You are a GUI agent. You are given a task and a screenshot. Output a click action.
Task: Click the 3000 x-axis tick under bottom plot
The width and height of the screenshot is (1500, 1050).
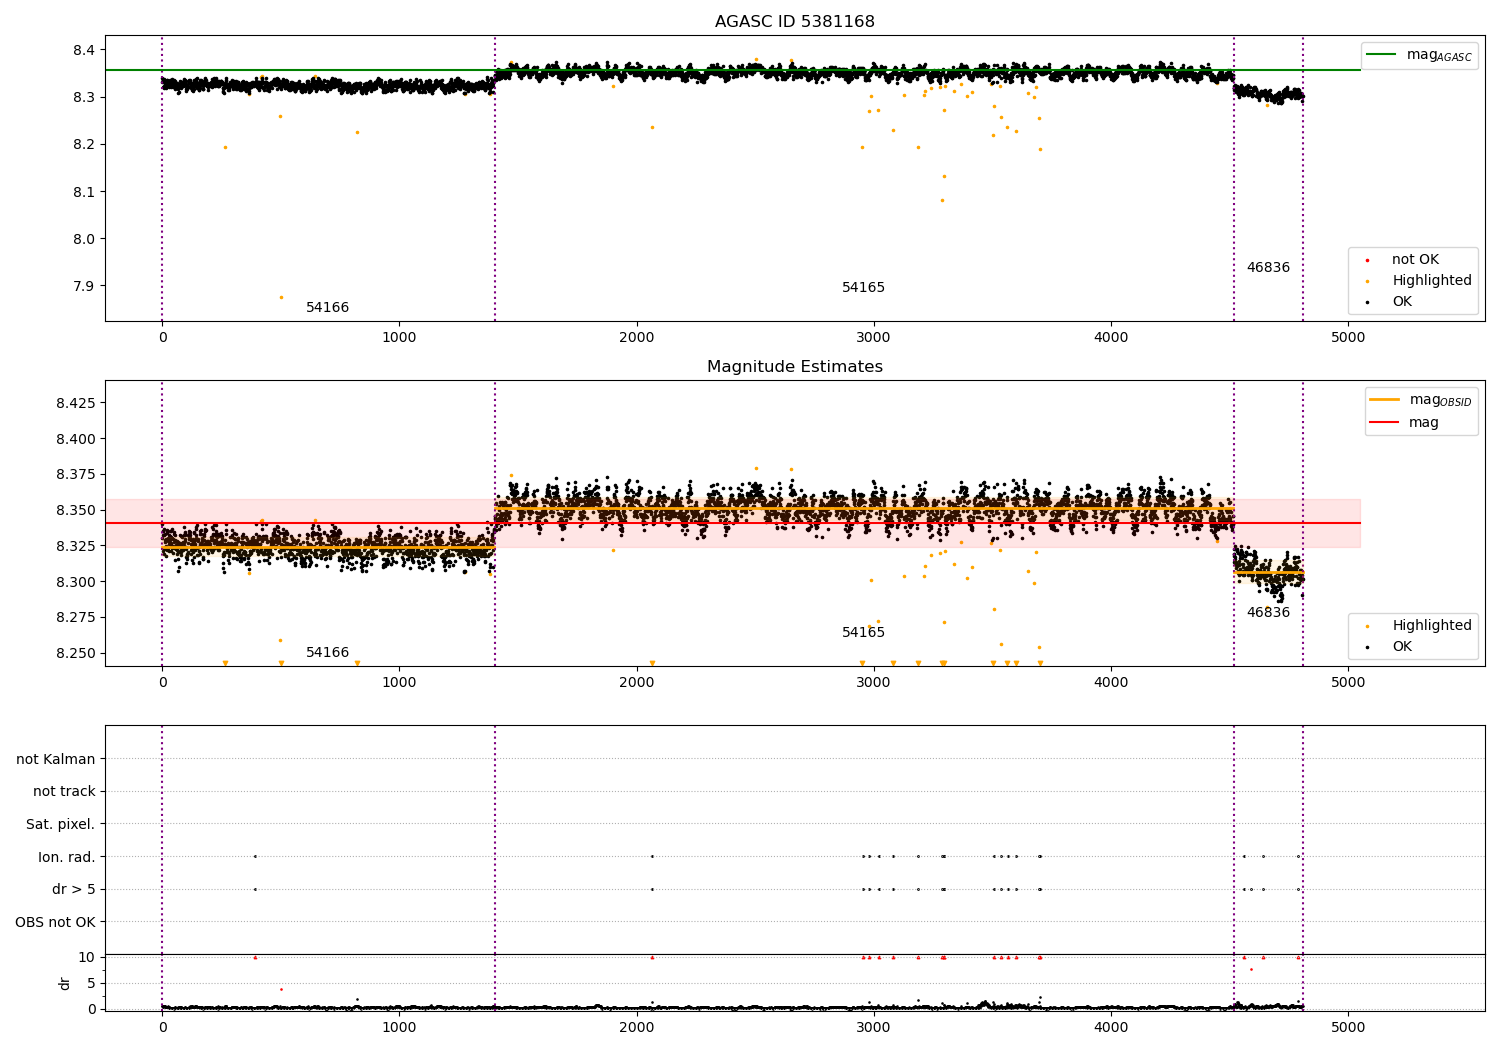874,1027
